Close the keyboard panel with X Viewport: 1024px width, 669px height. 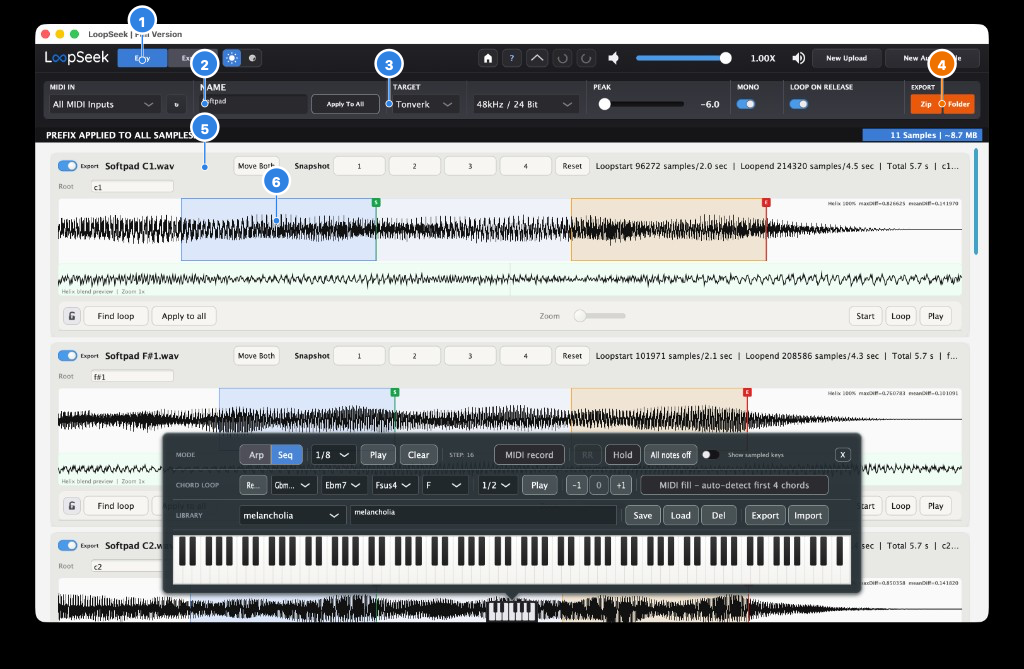pos(842,455)
